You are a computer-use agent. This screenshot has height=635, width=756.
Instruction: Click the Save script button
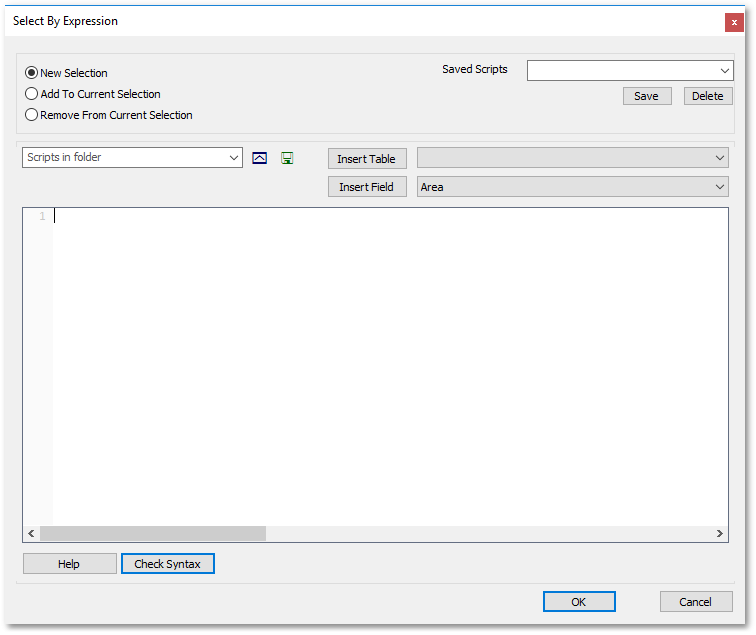tap(647, 96)
